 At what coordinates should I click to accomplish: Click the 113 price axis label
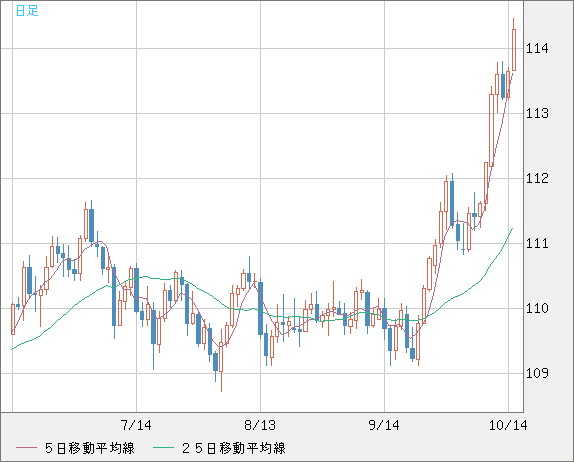pyautogui.click(x=537, y=113)
